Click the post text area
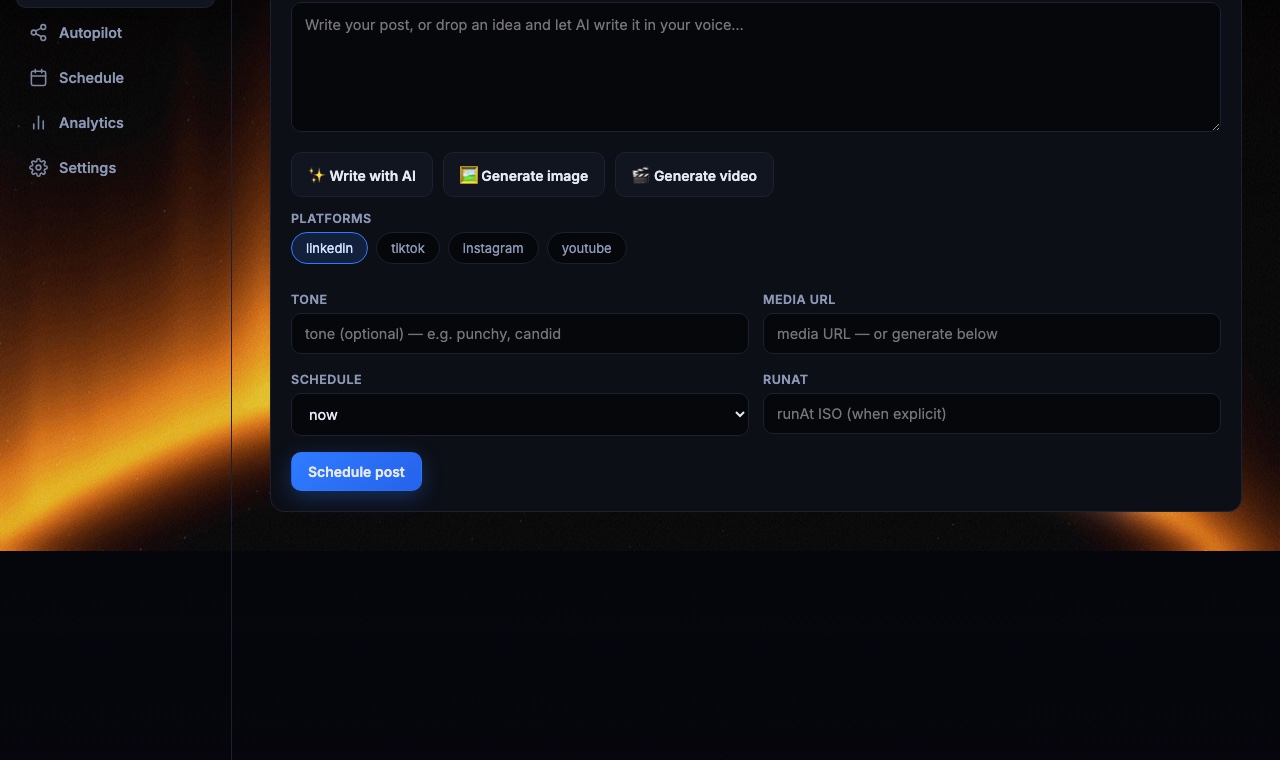The image size is (1280, 760). click(x=756, y=67)
